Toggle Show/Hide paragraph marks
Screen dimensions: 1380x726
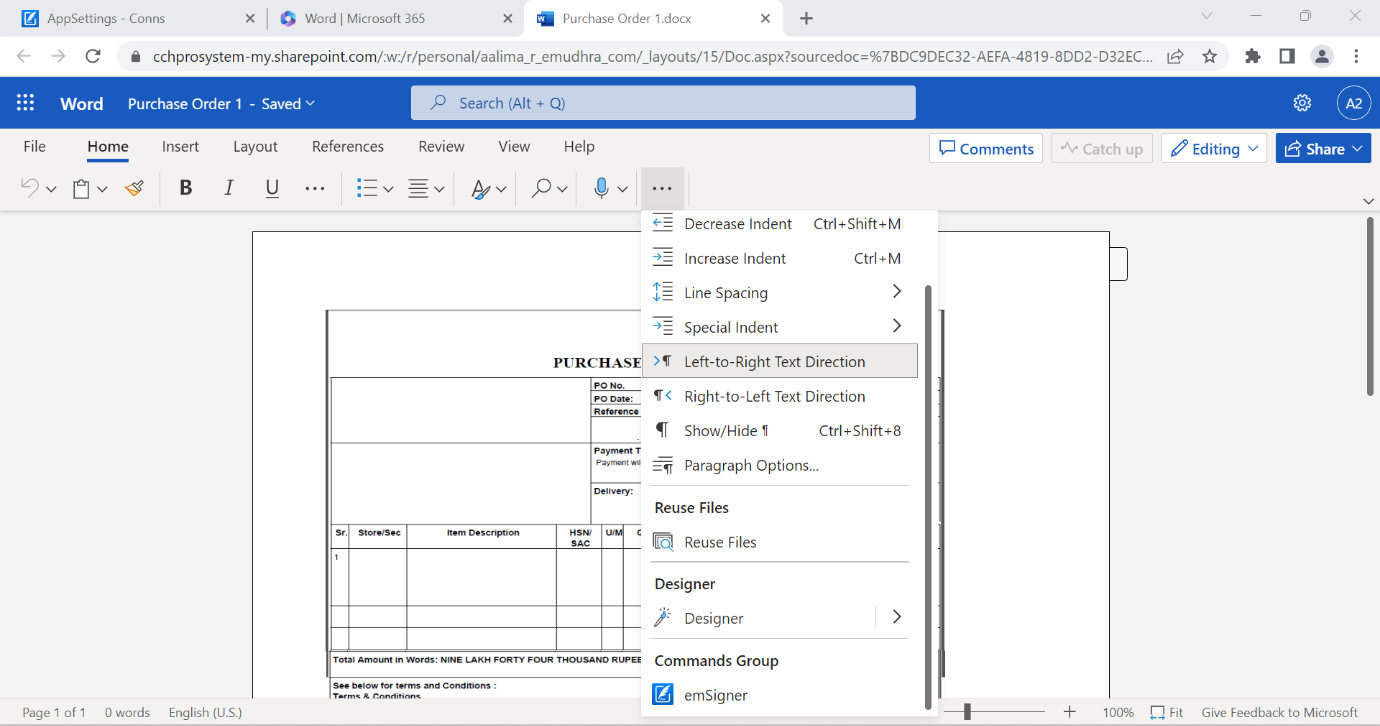(x=780, y=430)
